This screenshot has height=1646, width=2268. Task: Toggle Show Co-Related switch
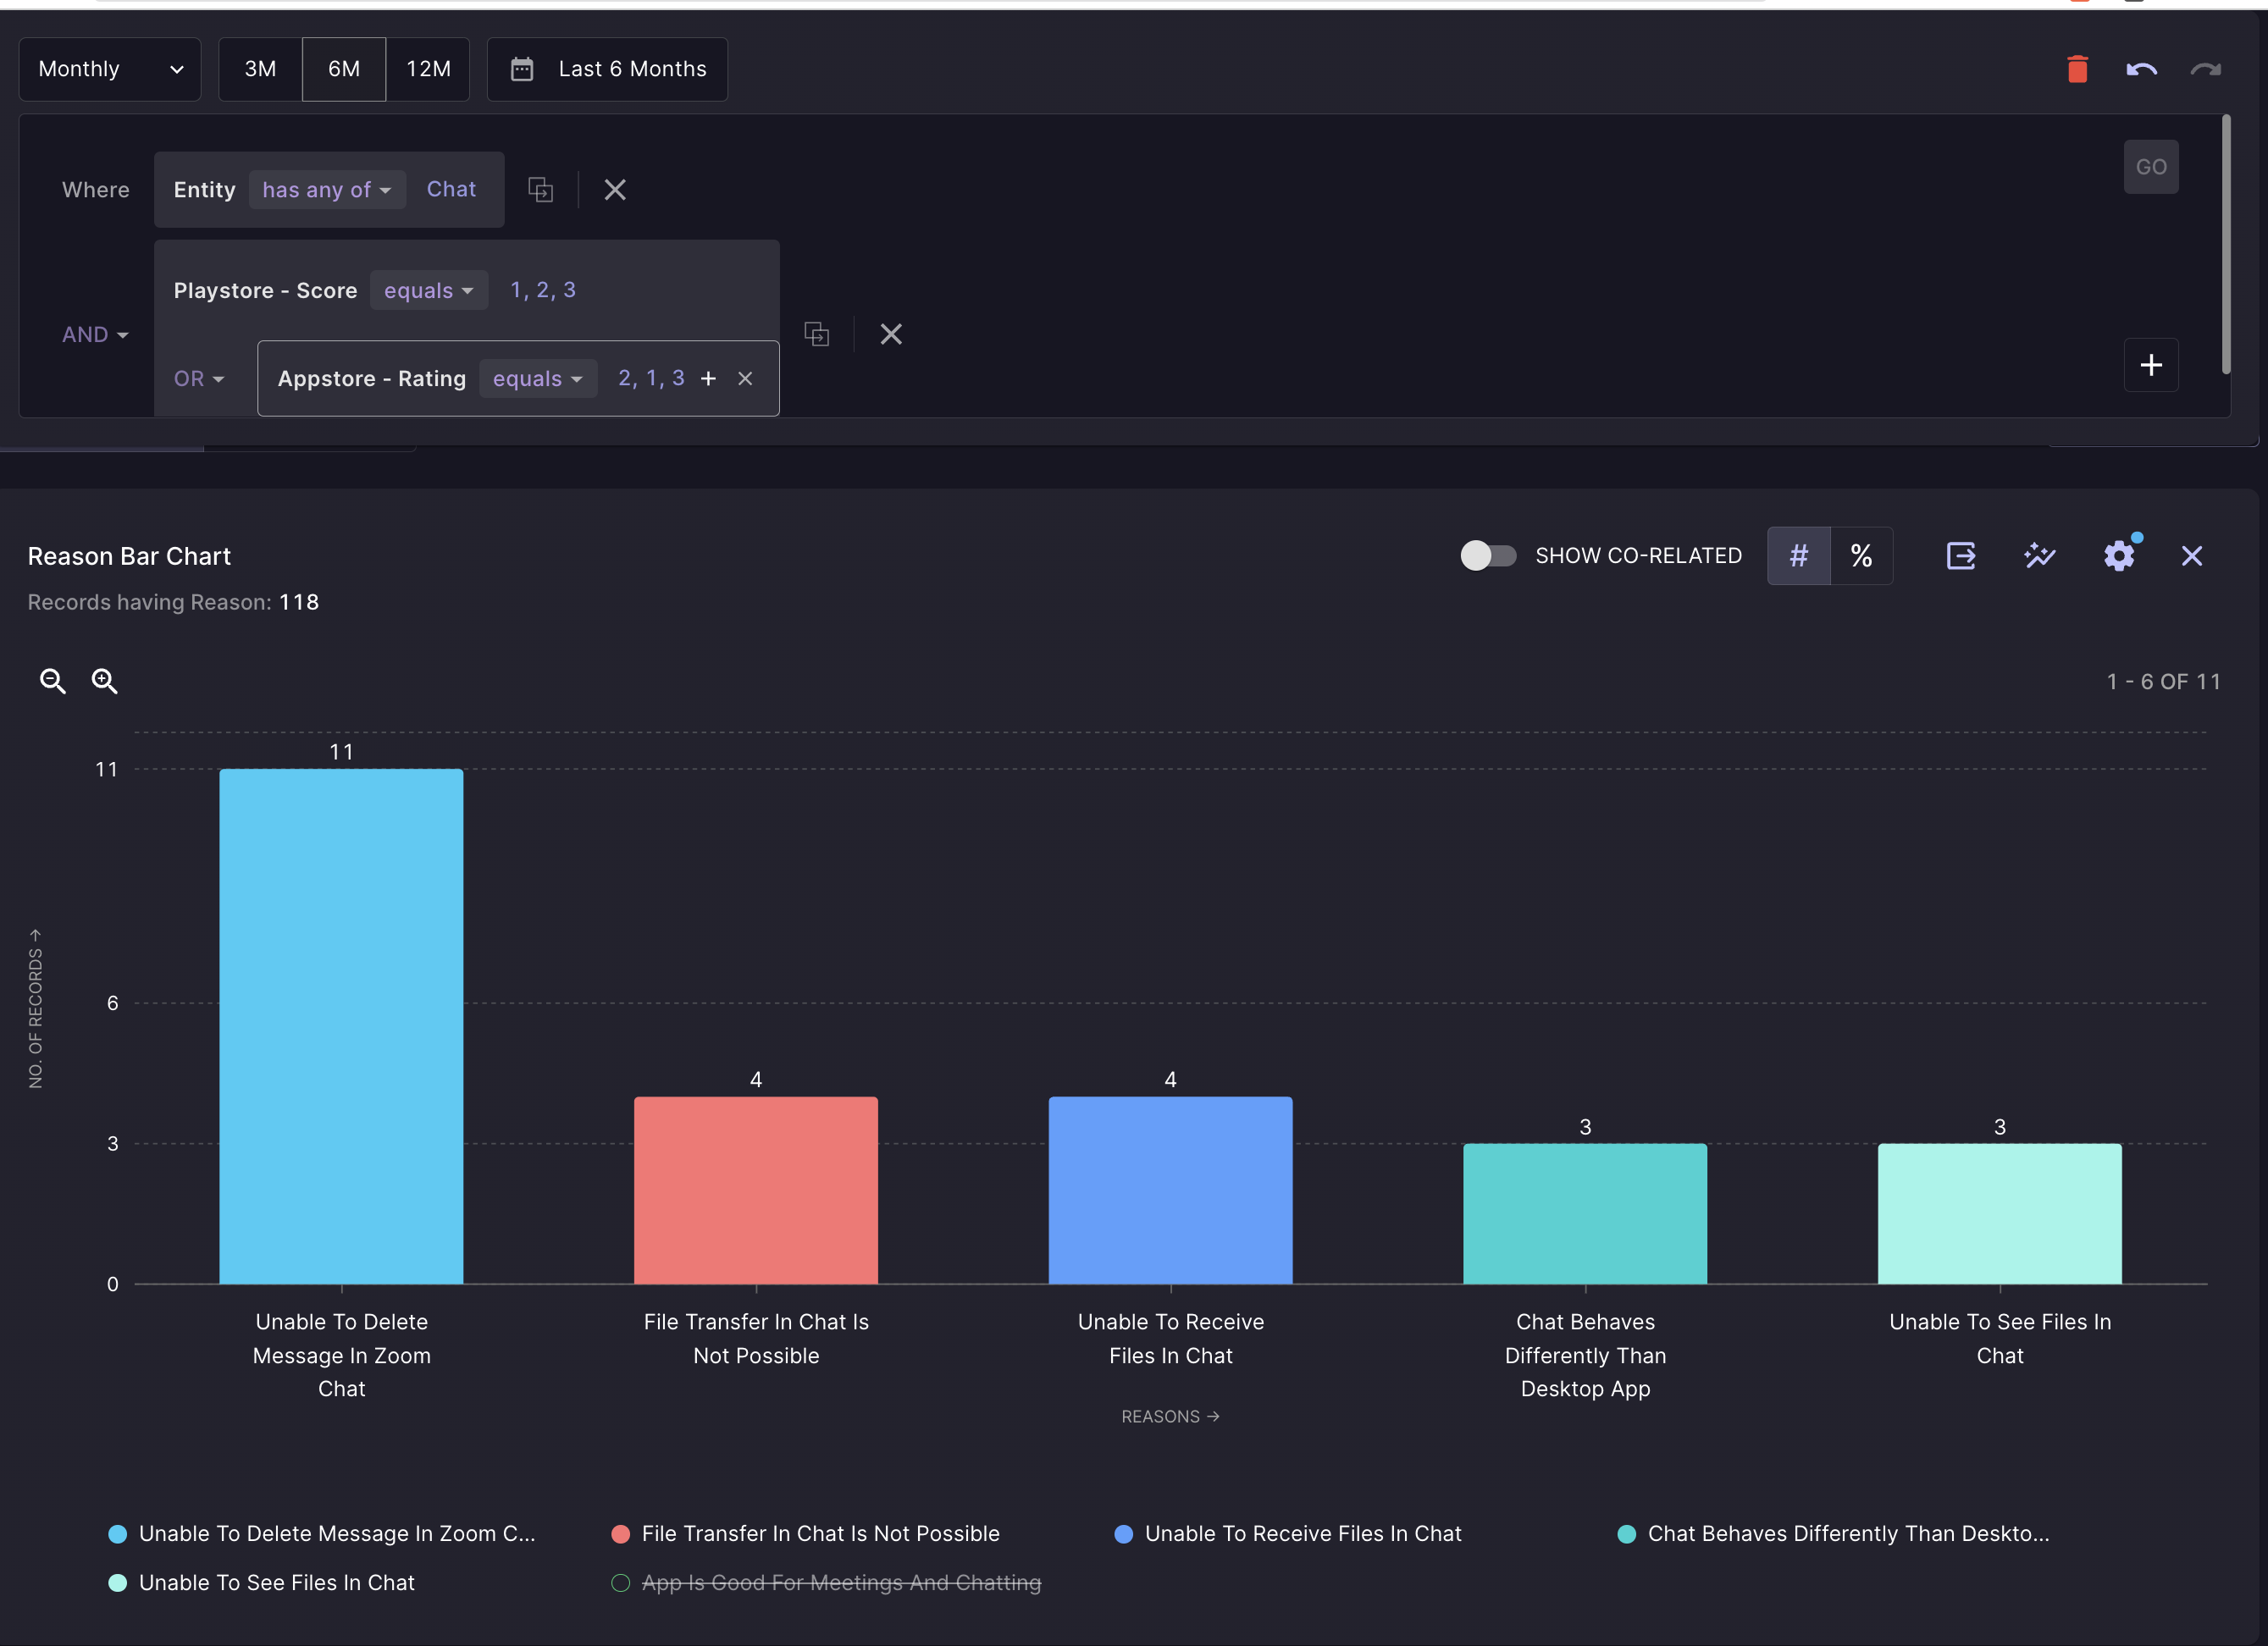tap(1487, 556)
